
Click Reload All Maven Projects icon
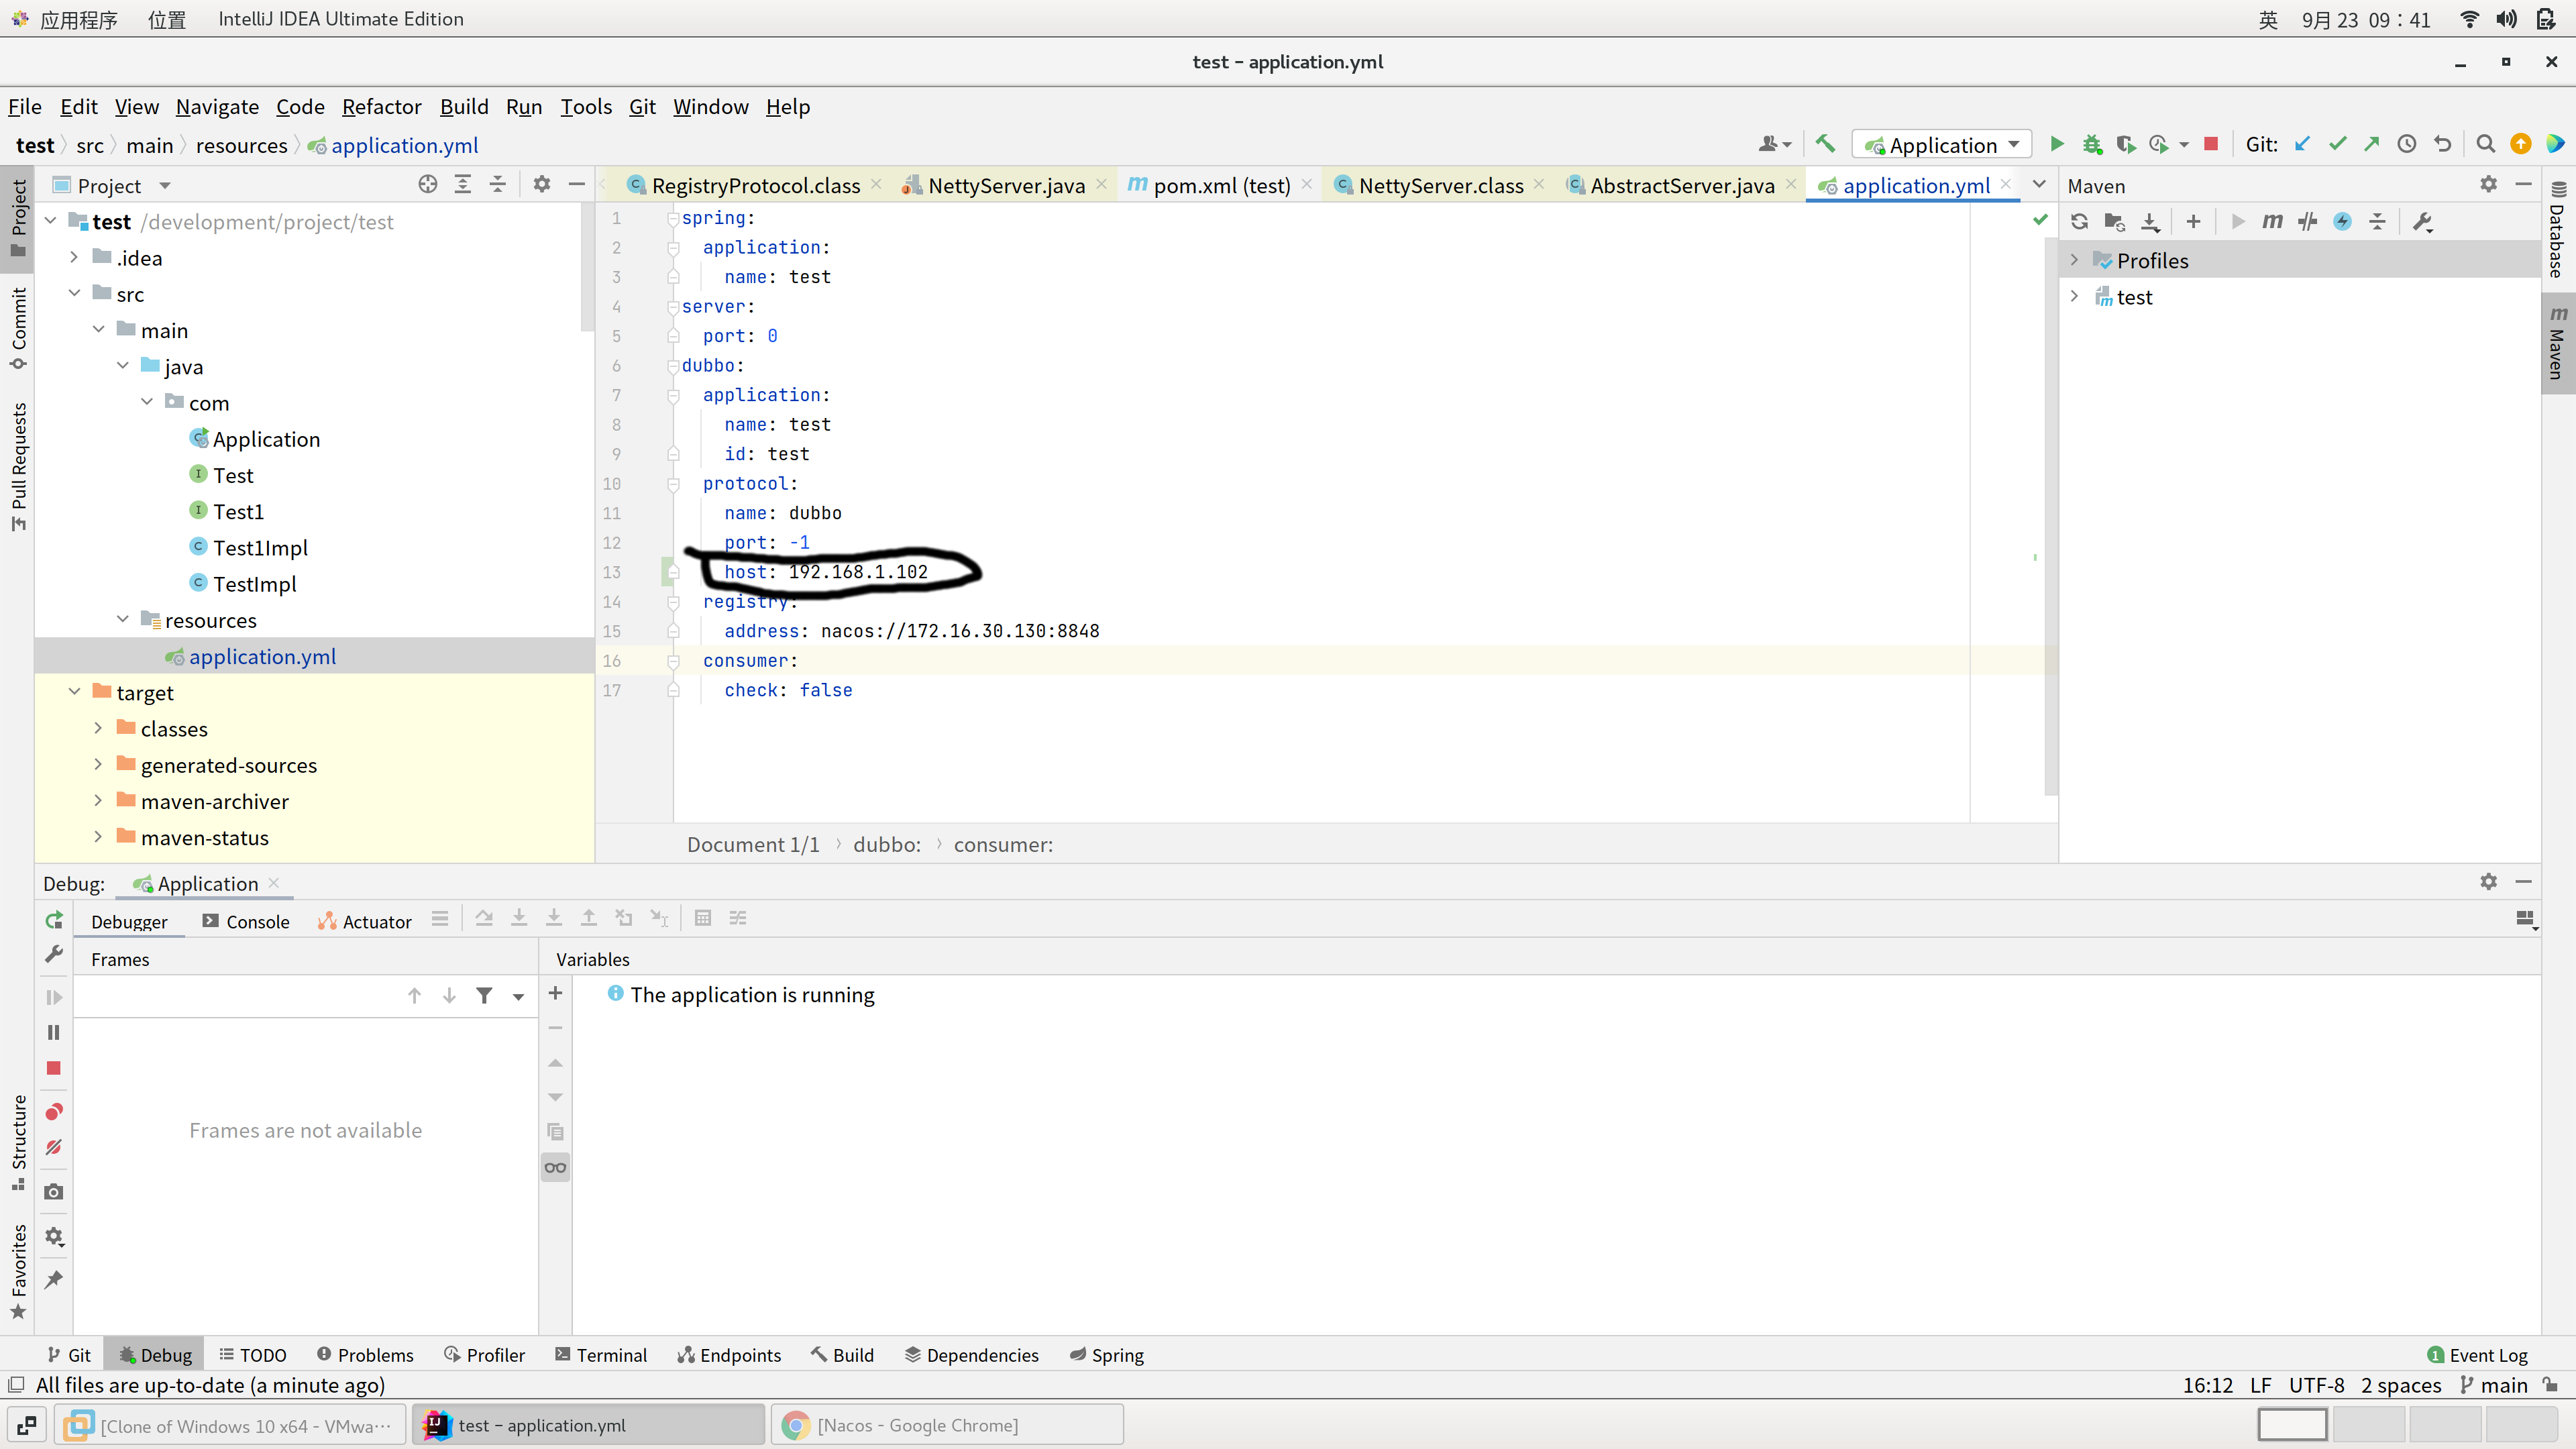pyautogui.click(x=2080, y=222)
